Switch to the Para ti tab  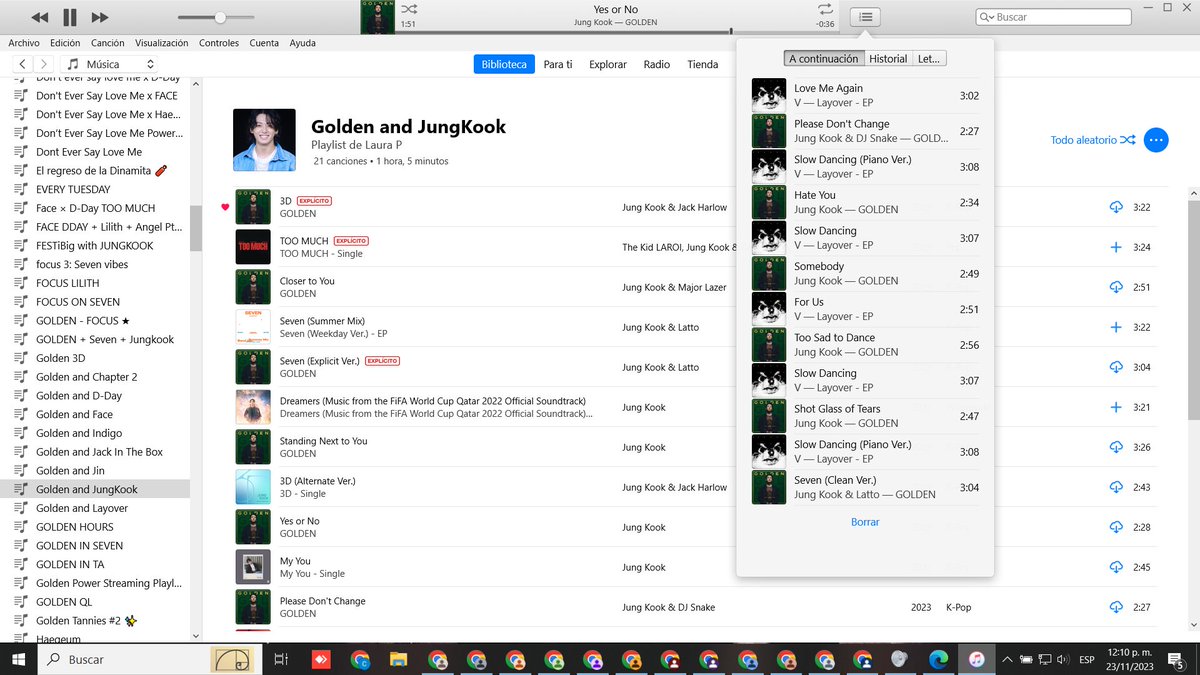558,64
